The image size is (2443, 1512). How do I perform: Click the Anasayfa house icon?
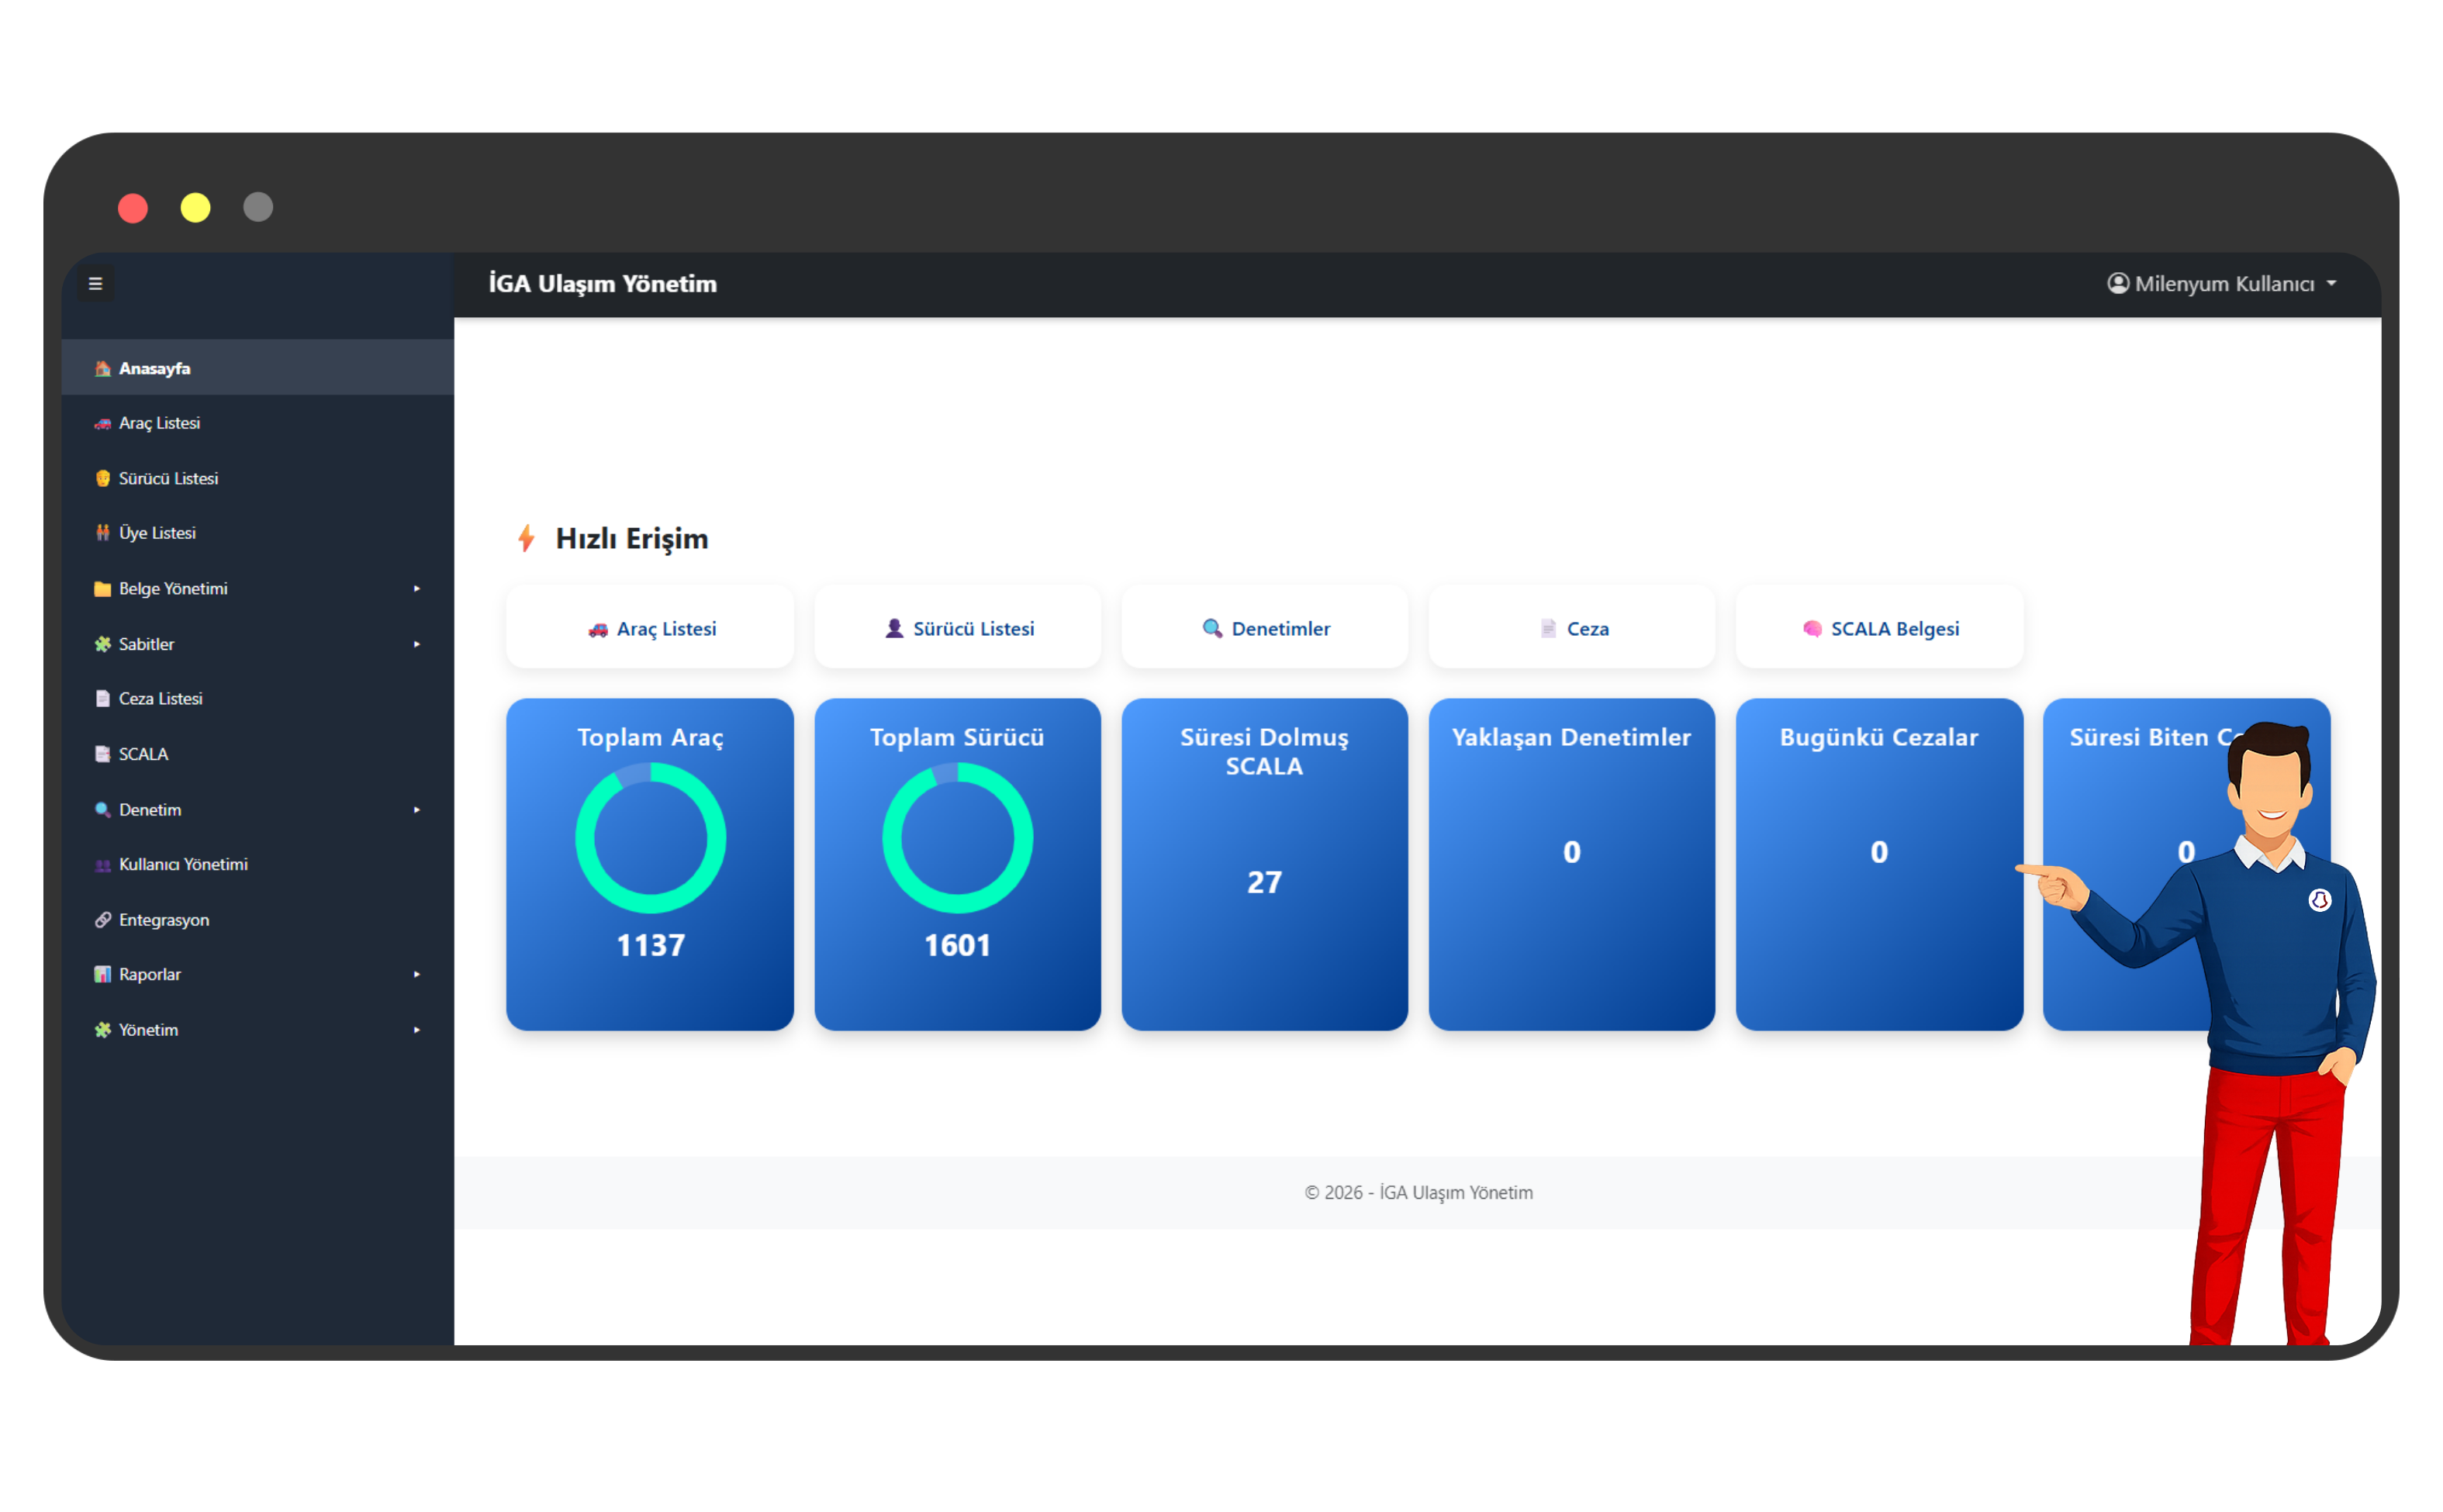[x=102, y=368]
